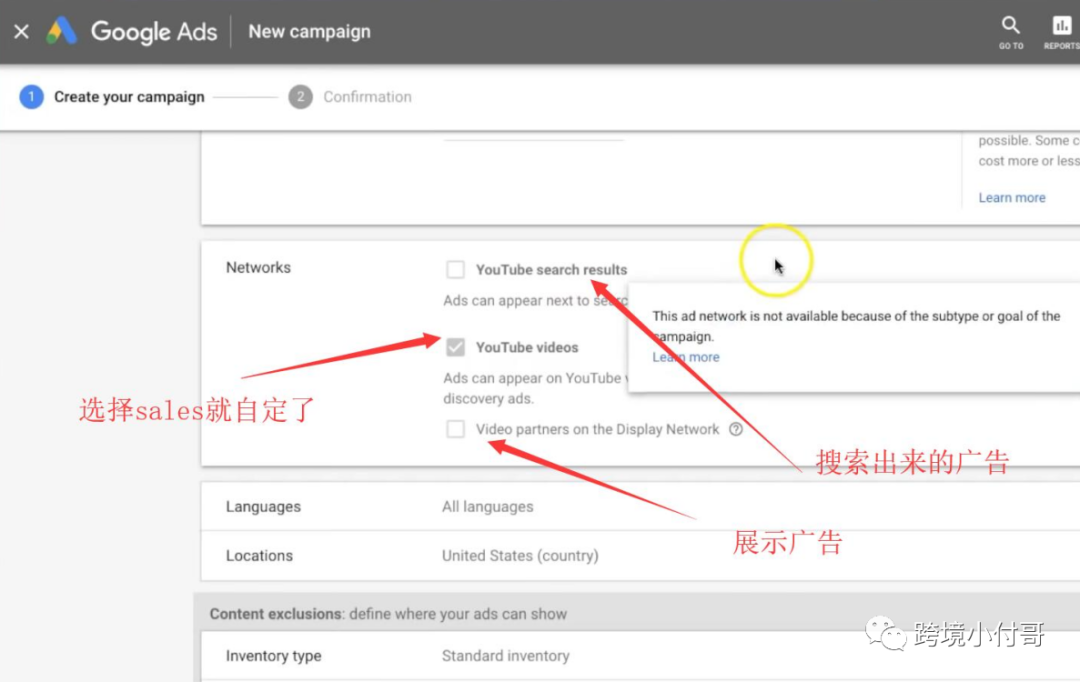Click 'United States (country)' value
1080x682 pixels.
(x=520, y=555)
